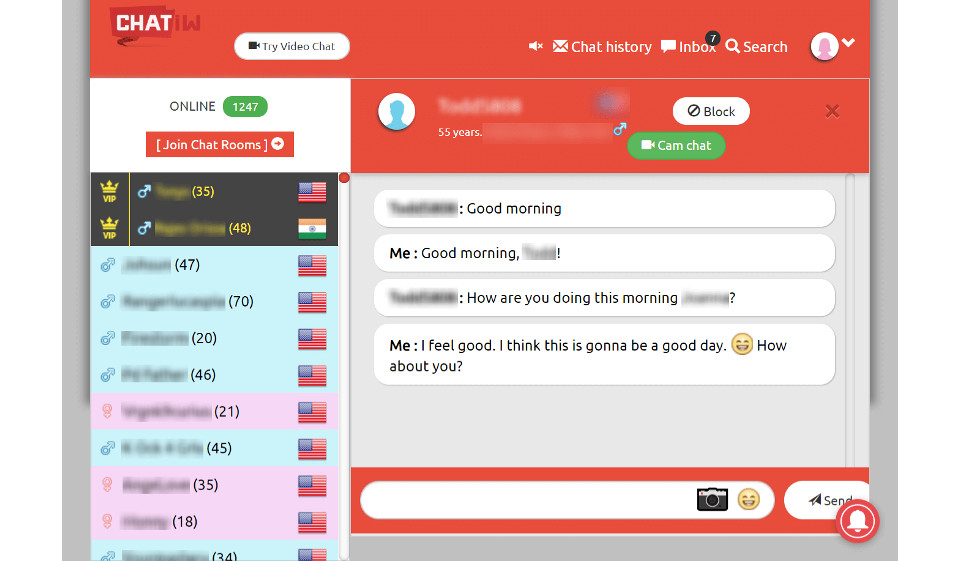
Task: Start a Cam chat
Action: pos(676,145)
